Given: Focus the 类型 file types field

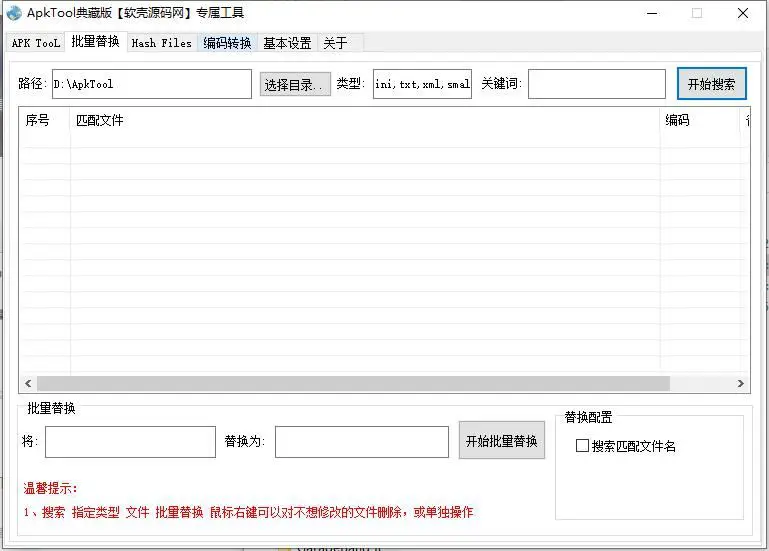Looking at the screenshot, I should [x=422, y=84].
